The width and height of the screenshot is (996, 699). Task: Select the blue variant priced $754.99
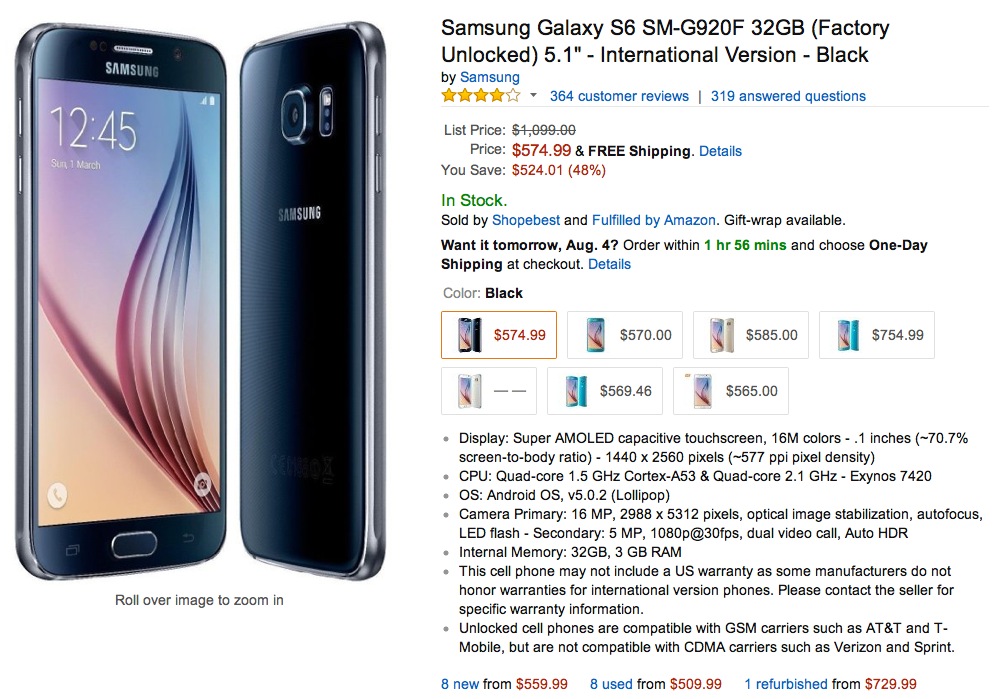point(877,335)
